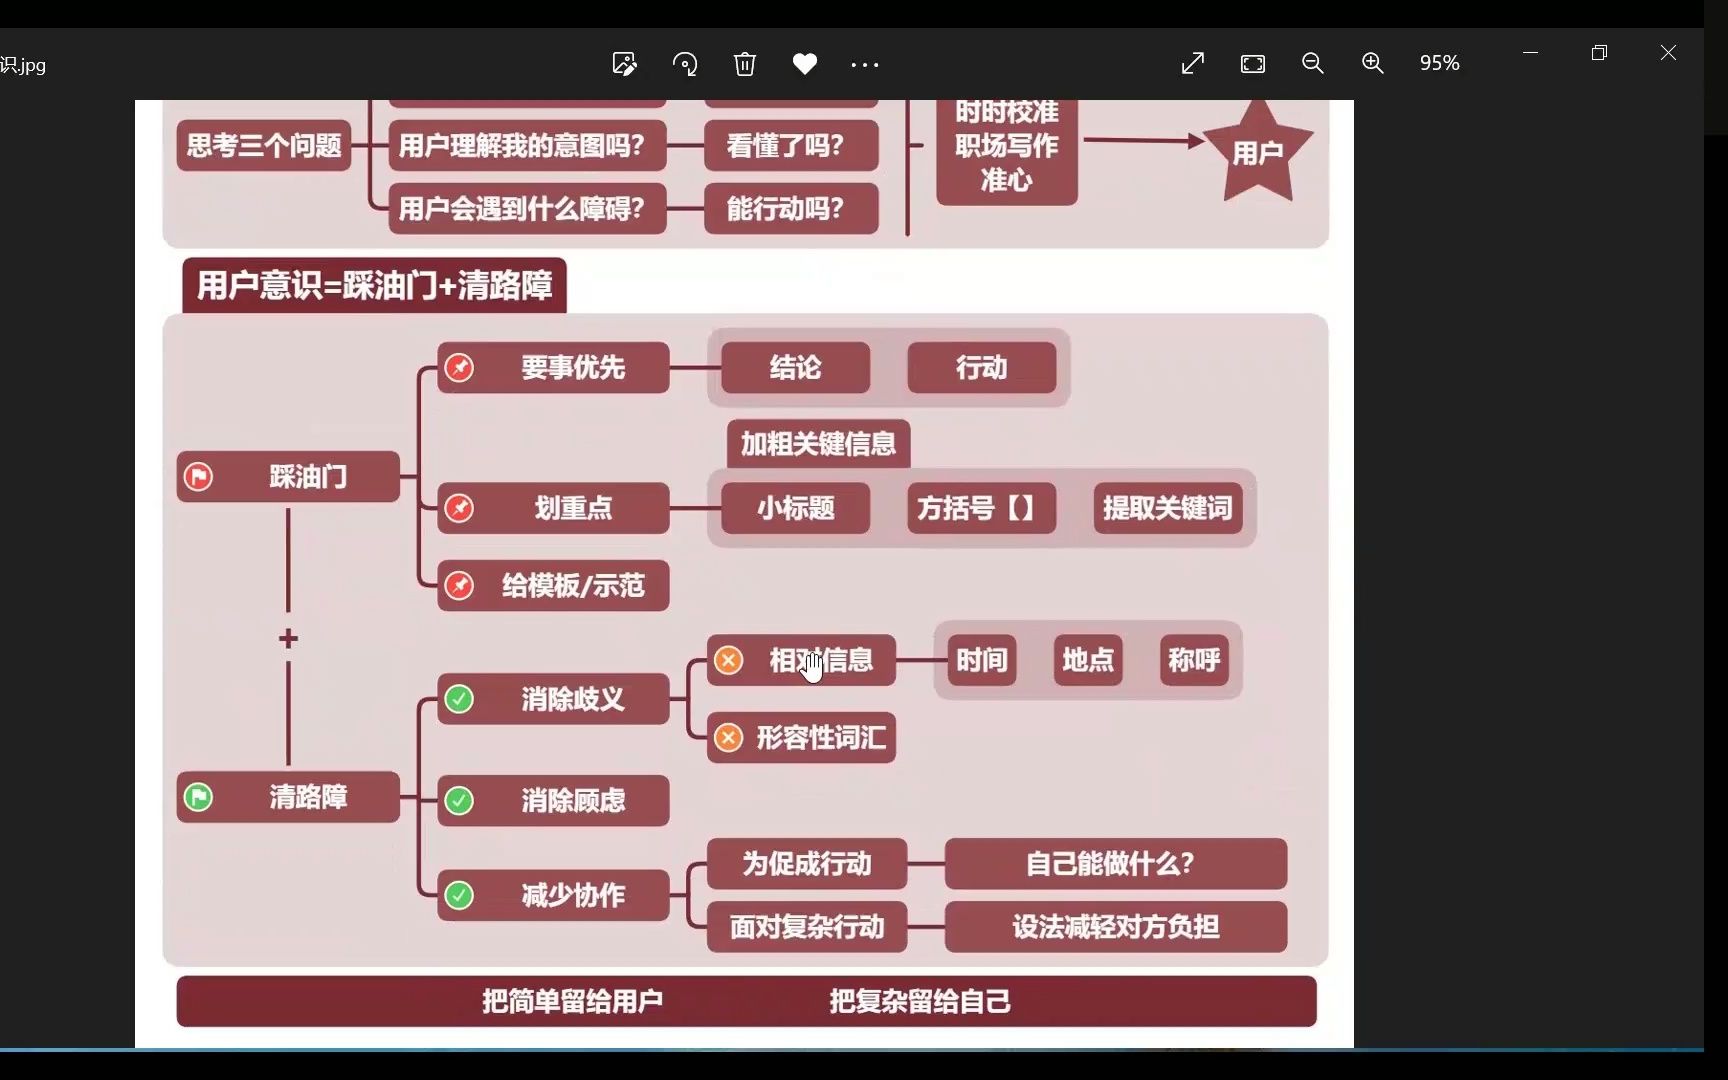This screenshot has width=1728, height=1080.
Task: Open the edit image tool
Action: [x=624, y=64]
